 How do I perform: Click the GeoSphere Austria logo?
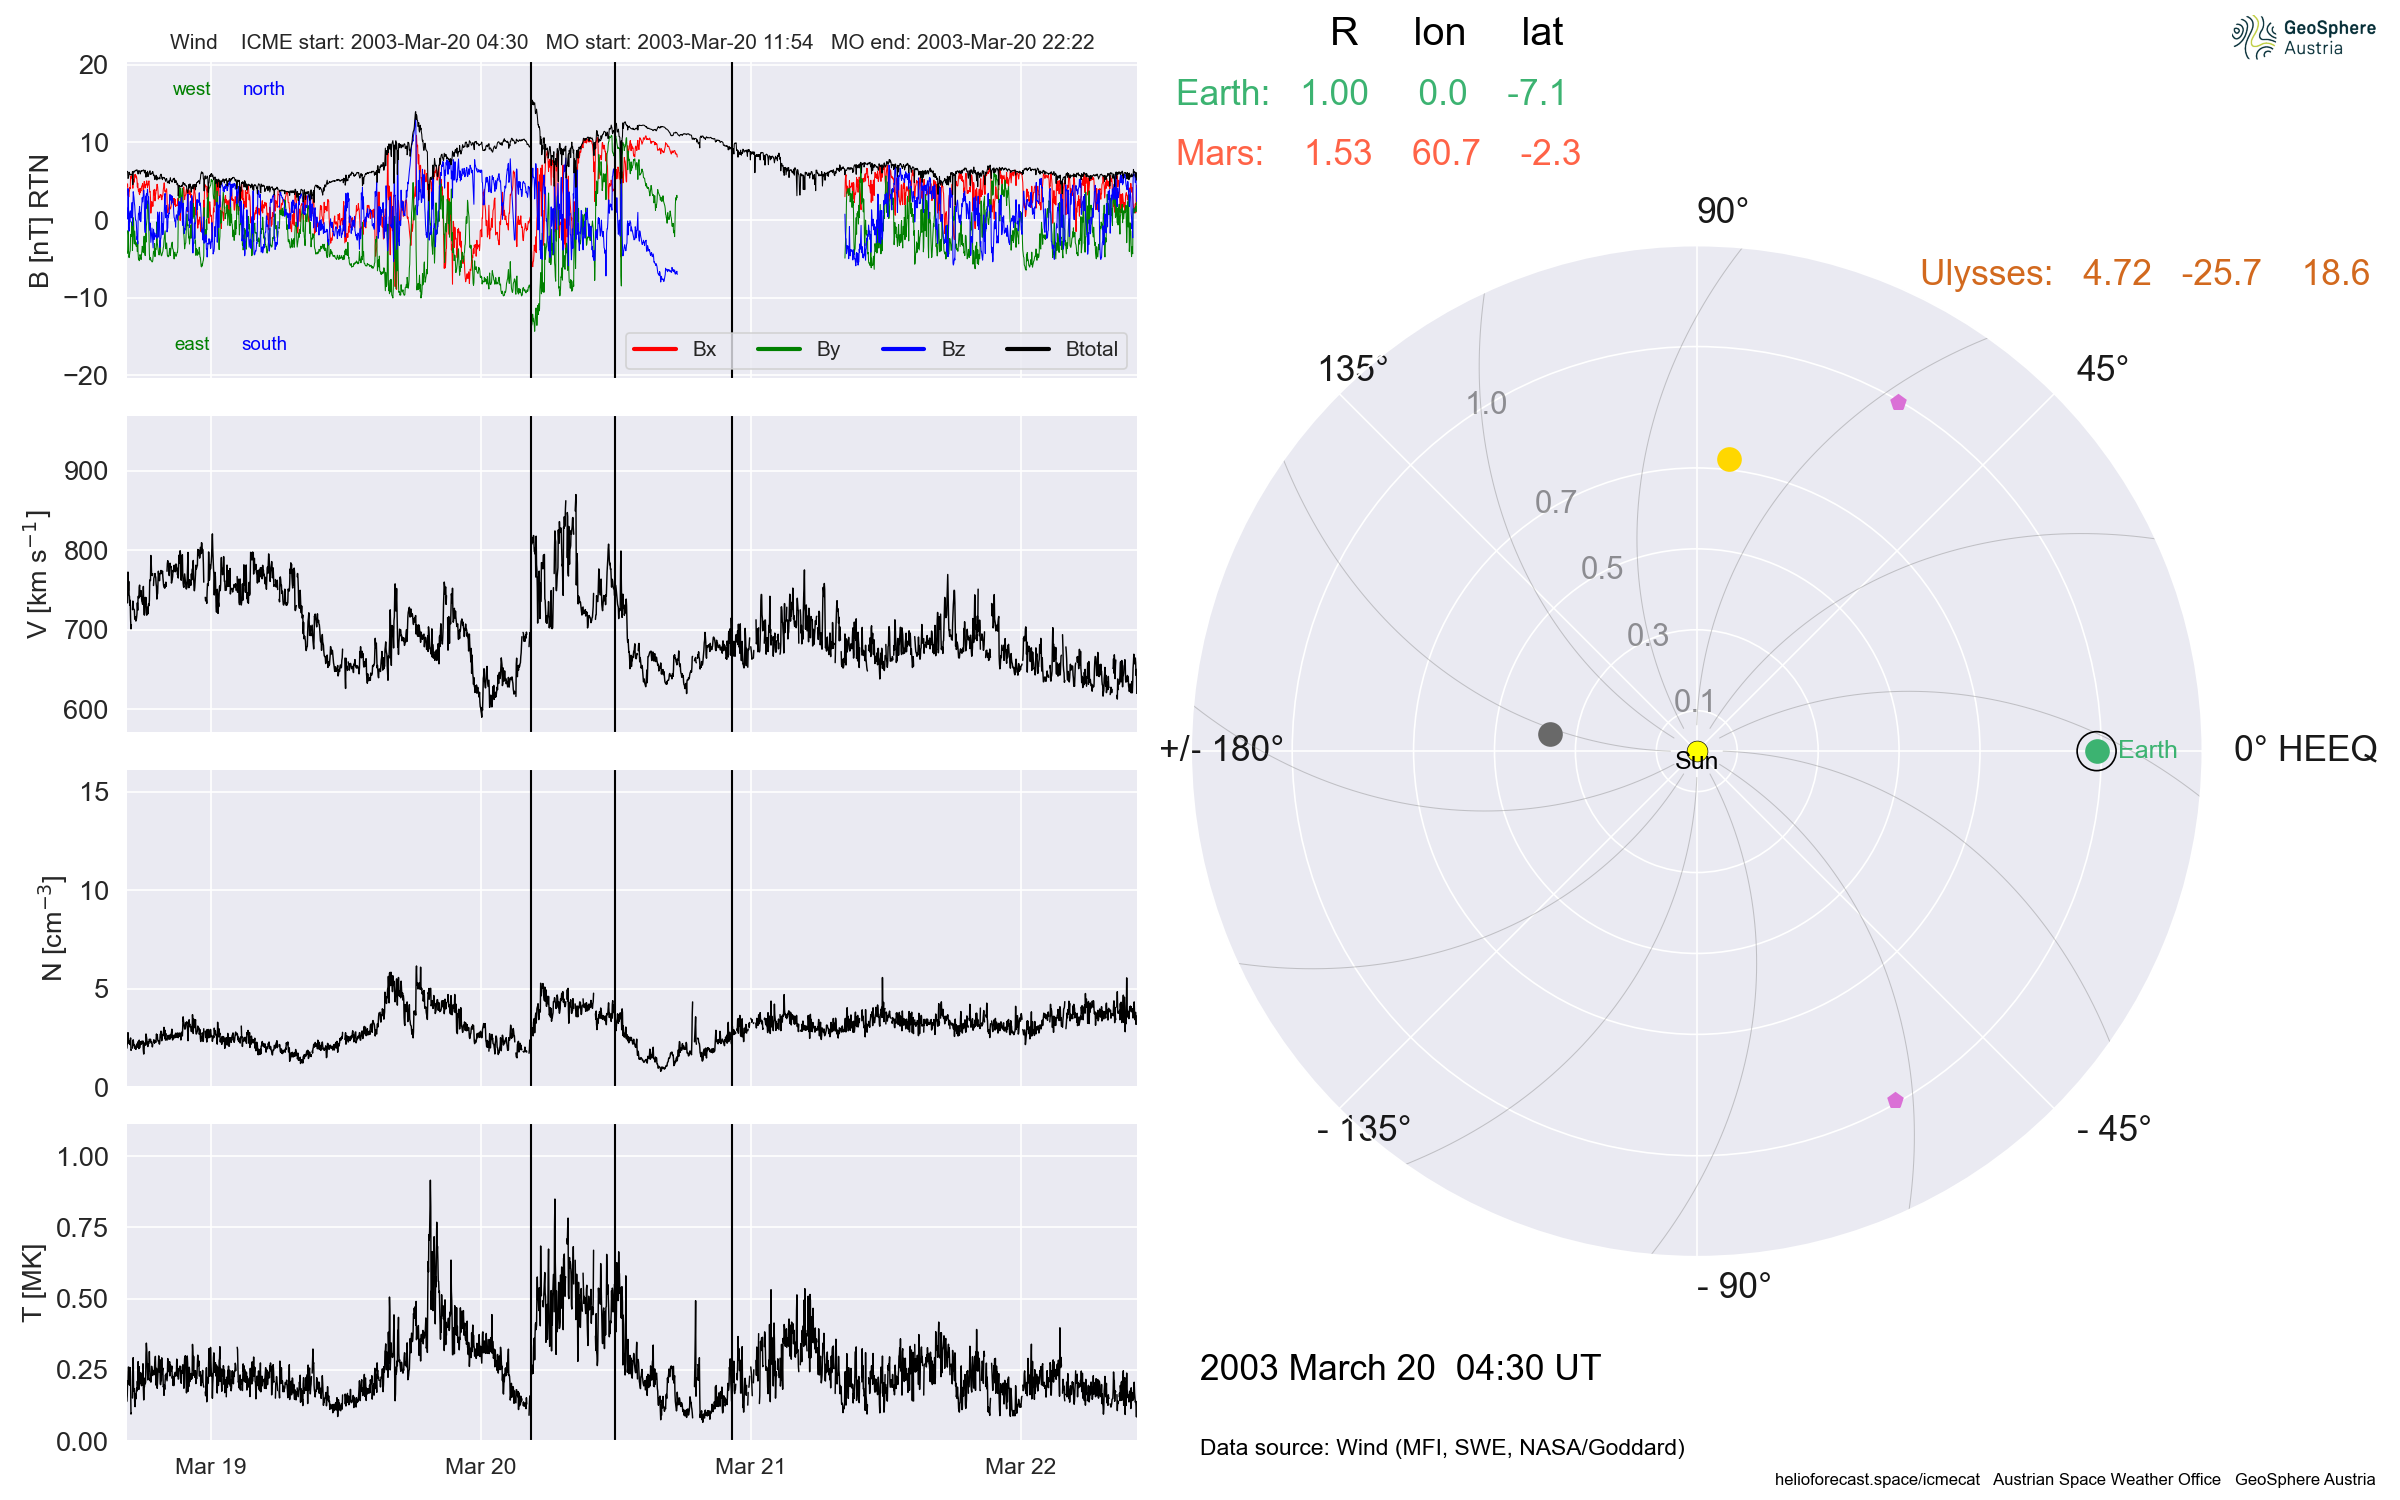[2303, 37]
